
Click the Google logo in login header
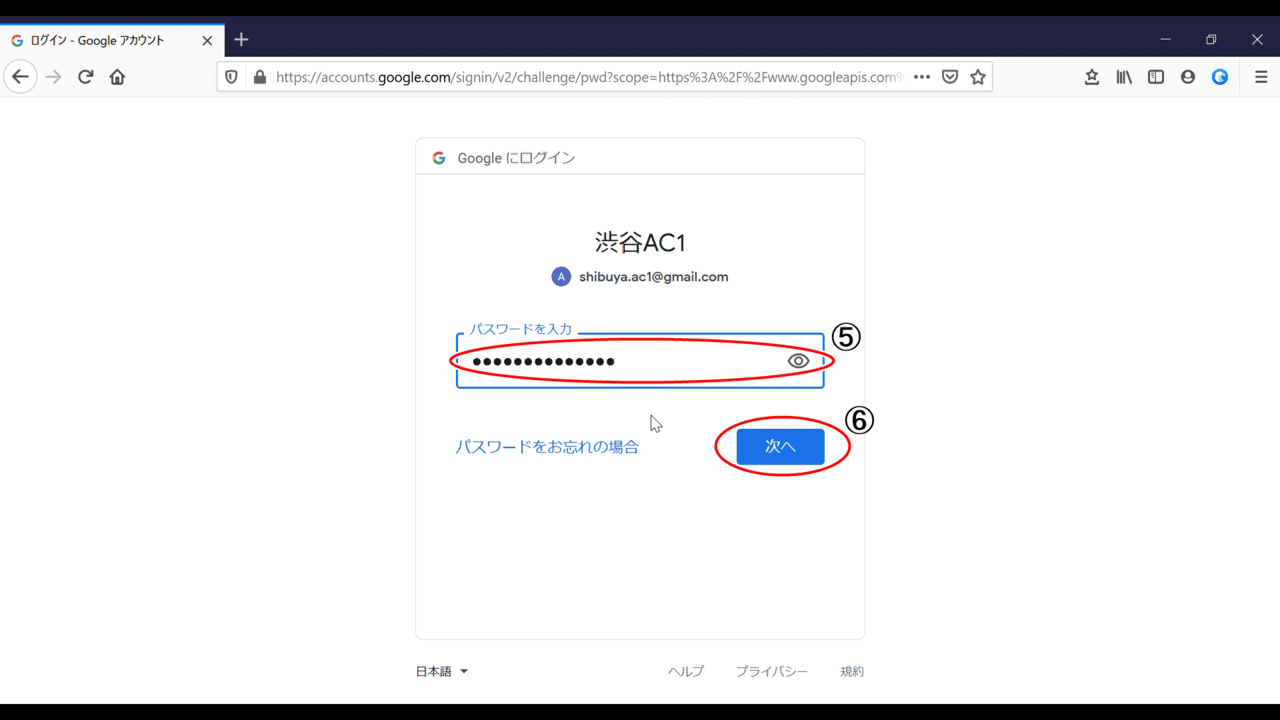438,158
